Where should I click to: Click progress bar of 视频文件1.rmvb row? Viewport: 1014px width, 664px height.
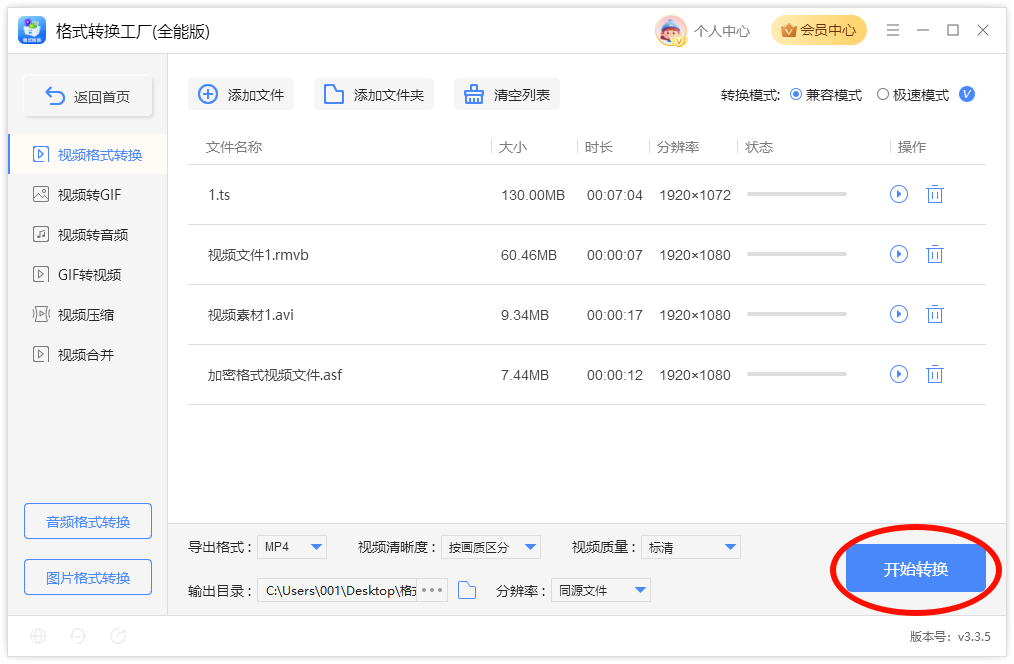[797, 254]
